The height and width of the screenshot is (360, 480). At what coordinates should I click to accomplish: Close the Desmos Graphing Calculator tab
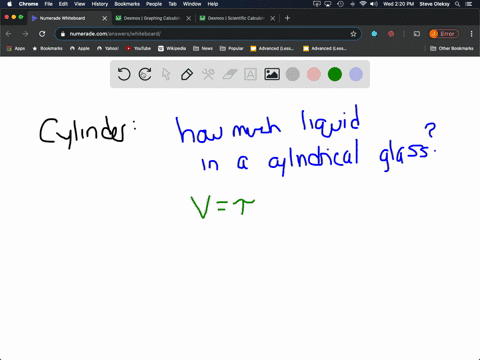[189, 18]
